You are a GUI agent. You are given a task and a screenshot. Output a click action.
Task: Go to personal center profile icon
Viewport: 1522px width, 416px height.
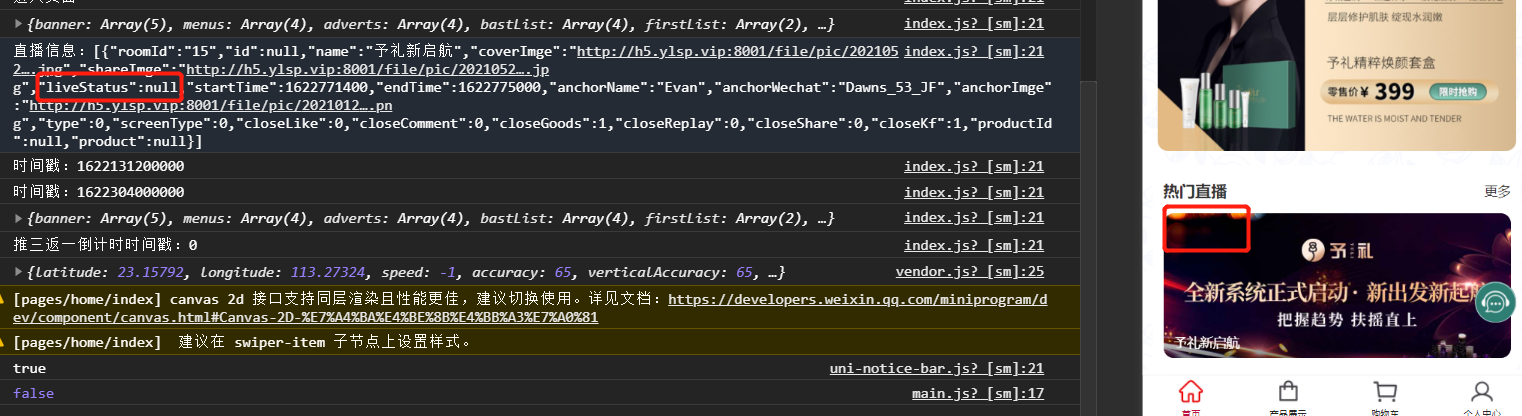coord(1481,393)
